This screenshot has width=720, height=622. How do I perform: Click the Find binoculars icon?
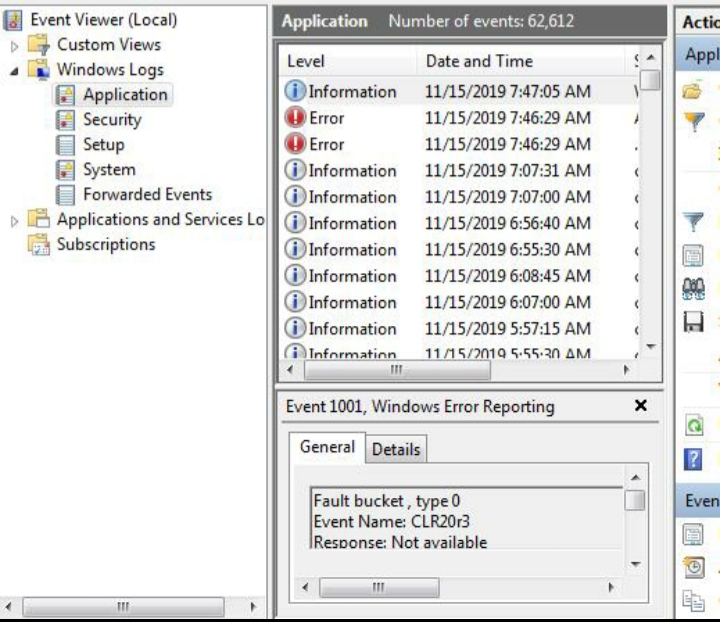pyautogui.click(x=693, y=289)
